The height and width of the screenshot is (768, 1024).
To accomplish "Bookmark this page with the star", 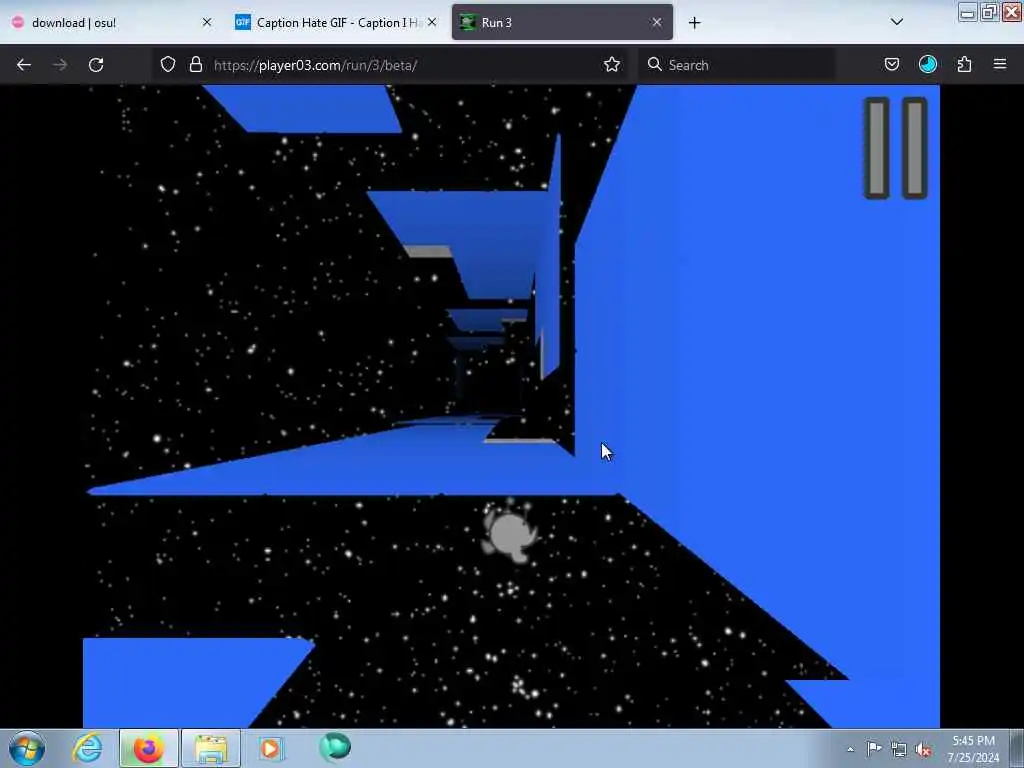I will [611, 65].
